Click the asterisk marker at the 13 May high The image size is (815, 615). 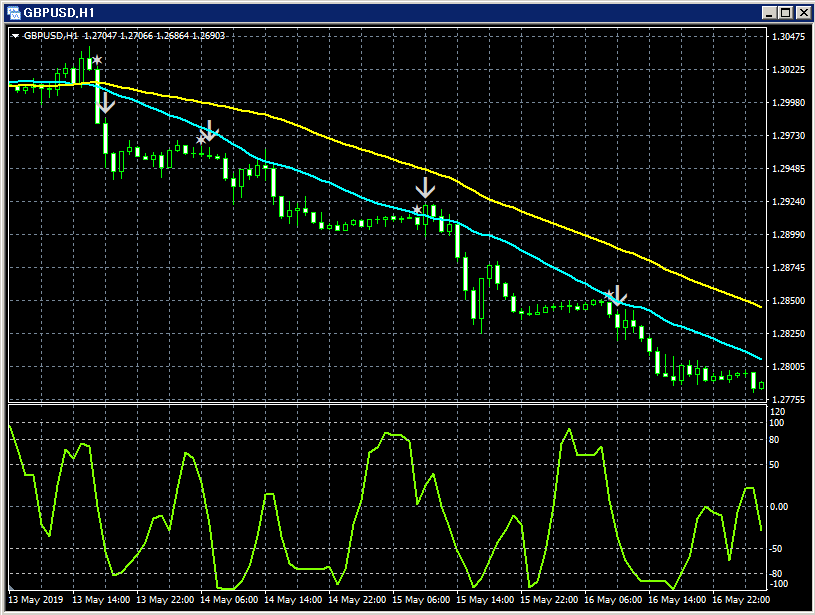[97, 60]
